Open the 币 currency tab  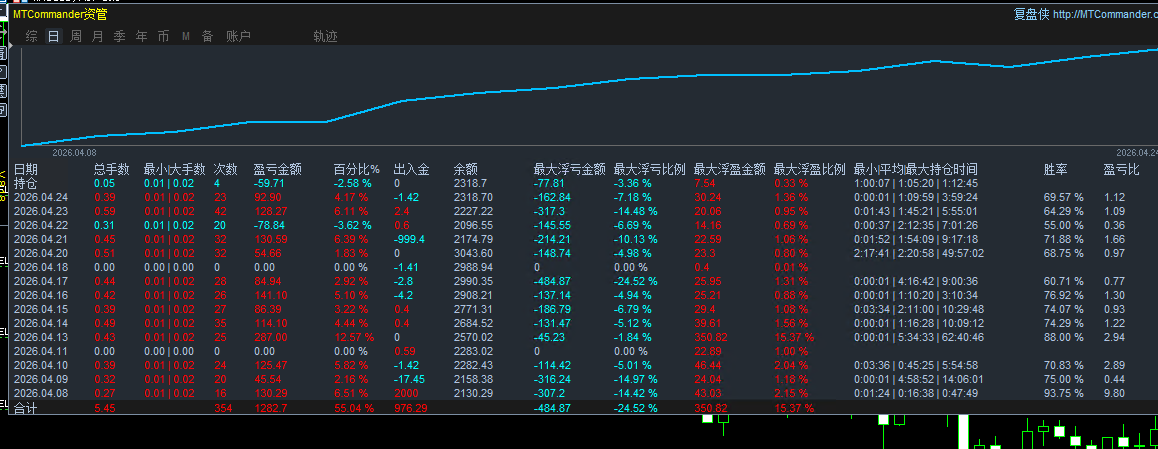(x=164, y=37)
